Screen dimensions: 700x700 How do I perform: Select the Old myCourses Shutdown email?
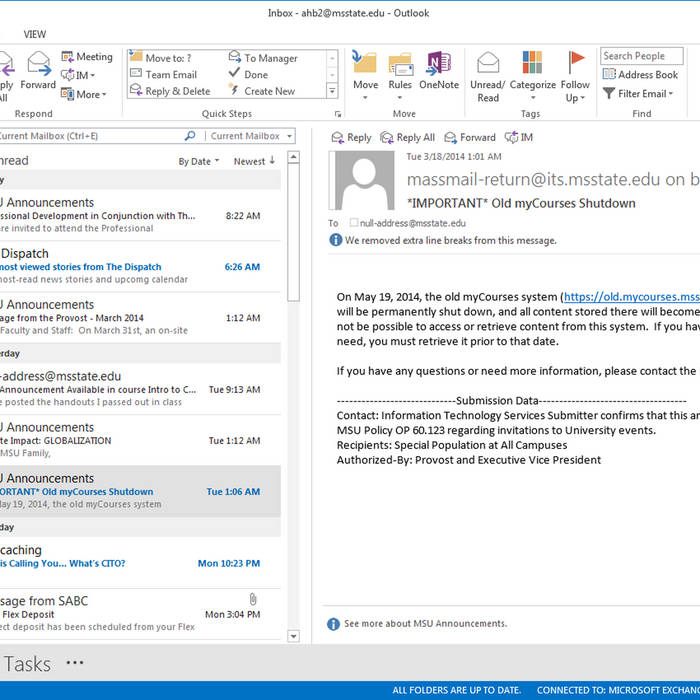point(140,491)
